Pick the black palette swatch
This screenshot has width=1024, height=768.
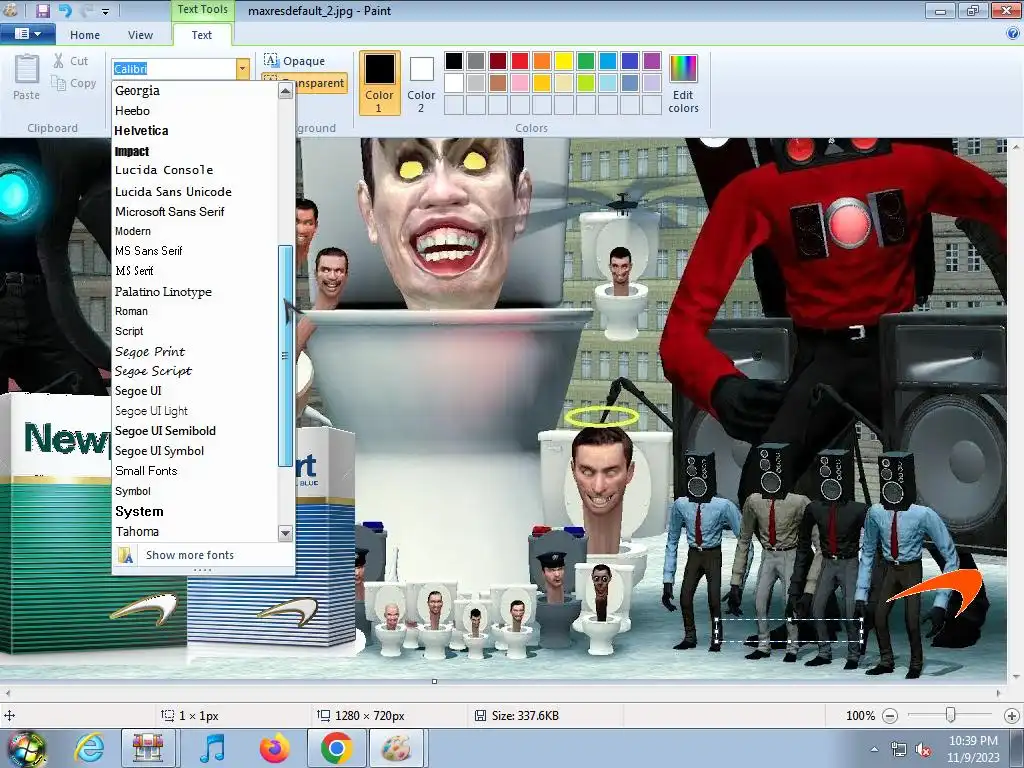click(x=454, y=61)
